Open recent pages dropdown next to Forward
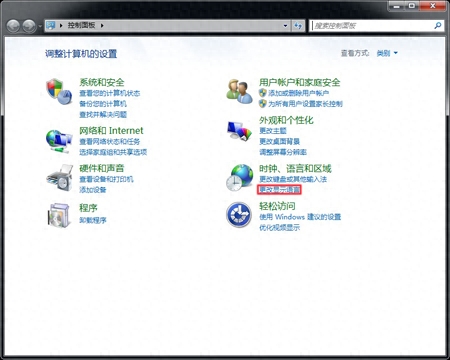 40,26
